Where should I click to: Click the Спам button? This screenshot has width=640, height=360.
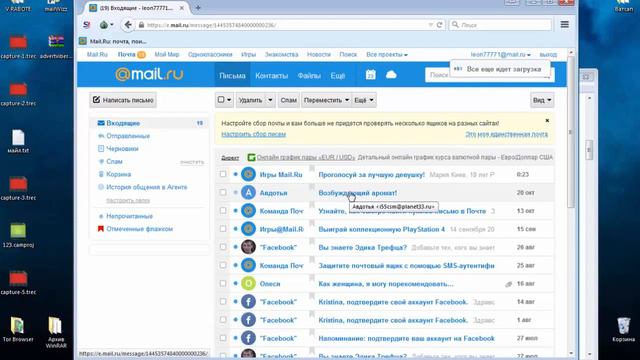[x=288, y=100]
